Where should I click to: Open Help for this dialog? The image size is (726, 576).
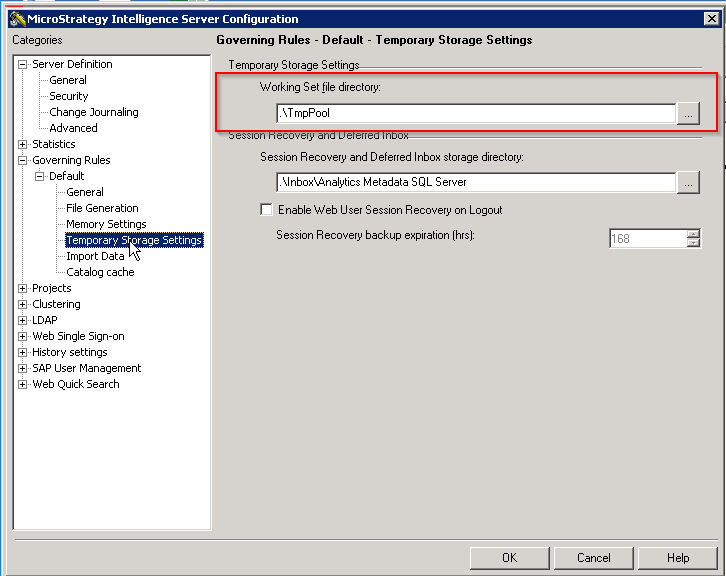(x=678, y=557)
